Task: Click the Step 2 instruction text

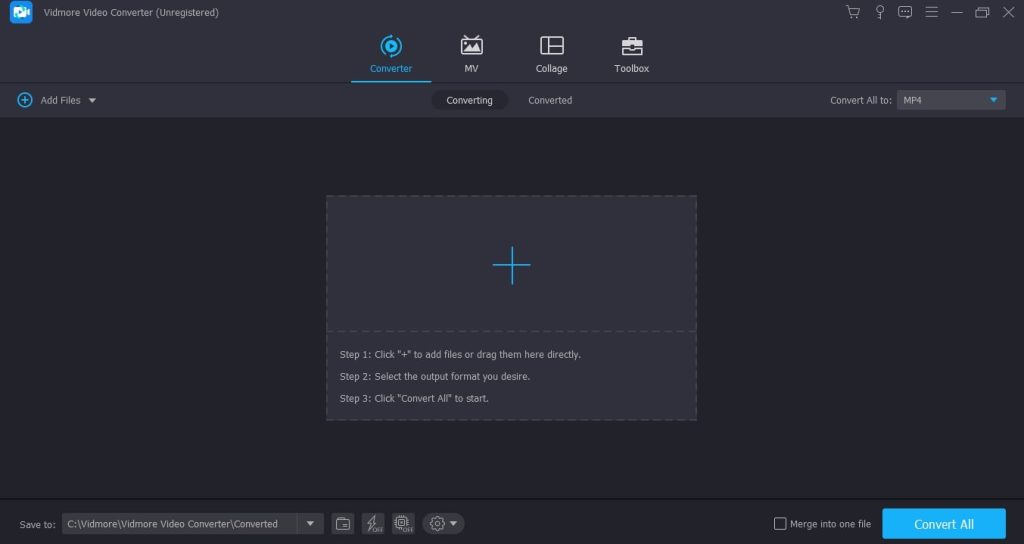Action: point(434,377)
